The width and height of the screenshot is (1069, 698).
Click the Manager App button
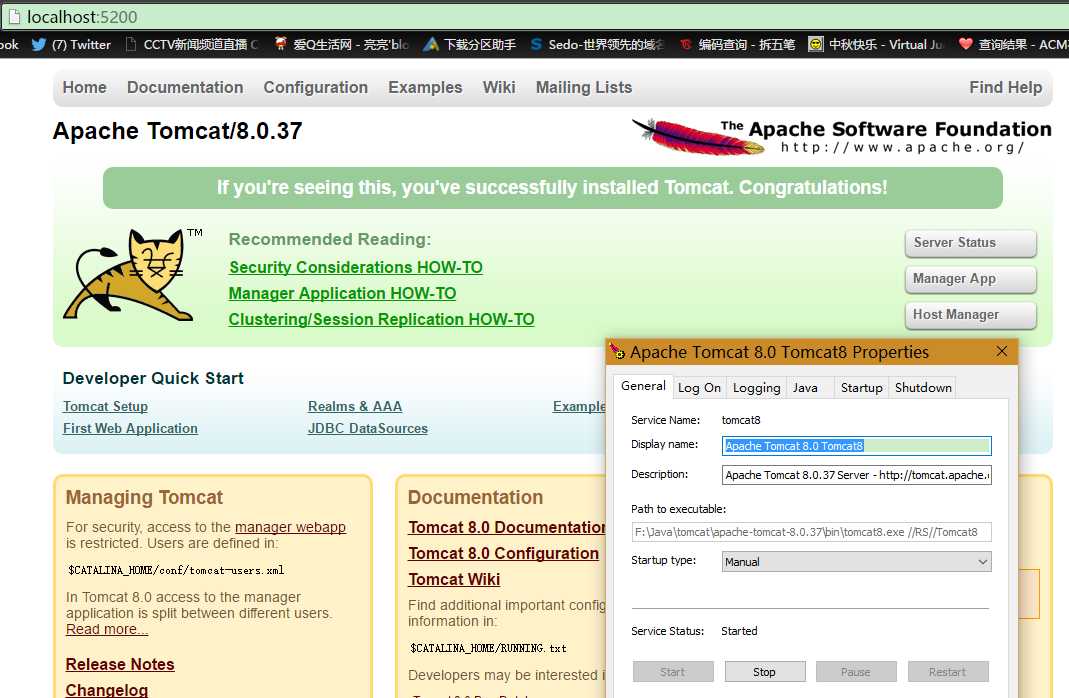point(971,279)
